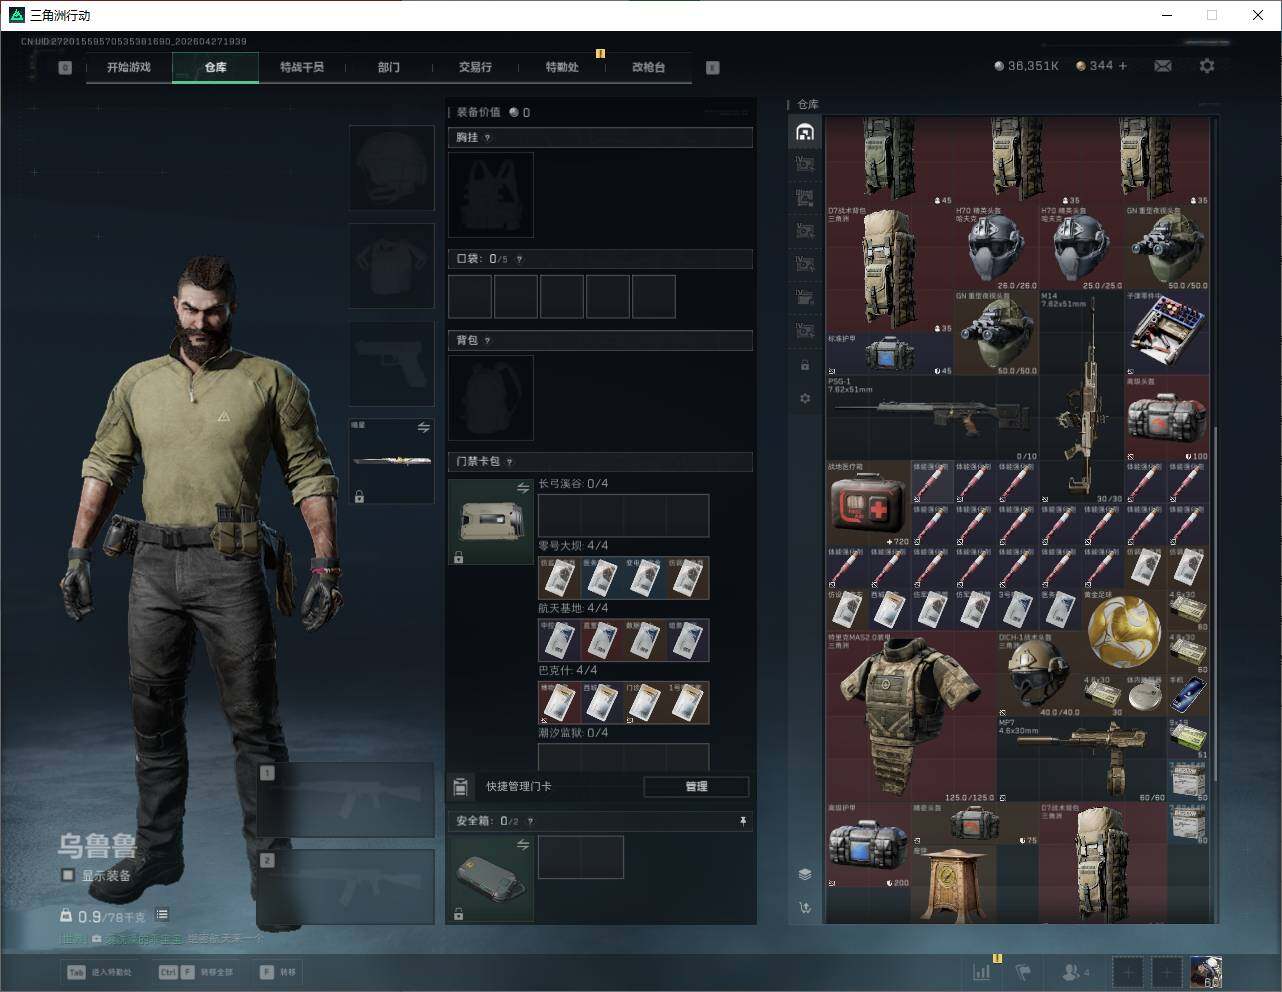Click the empty chest rig slot

tap(491, 195)
